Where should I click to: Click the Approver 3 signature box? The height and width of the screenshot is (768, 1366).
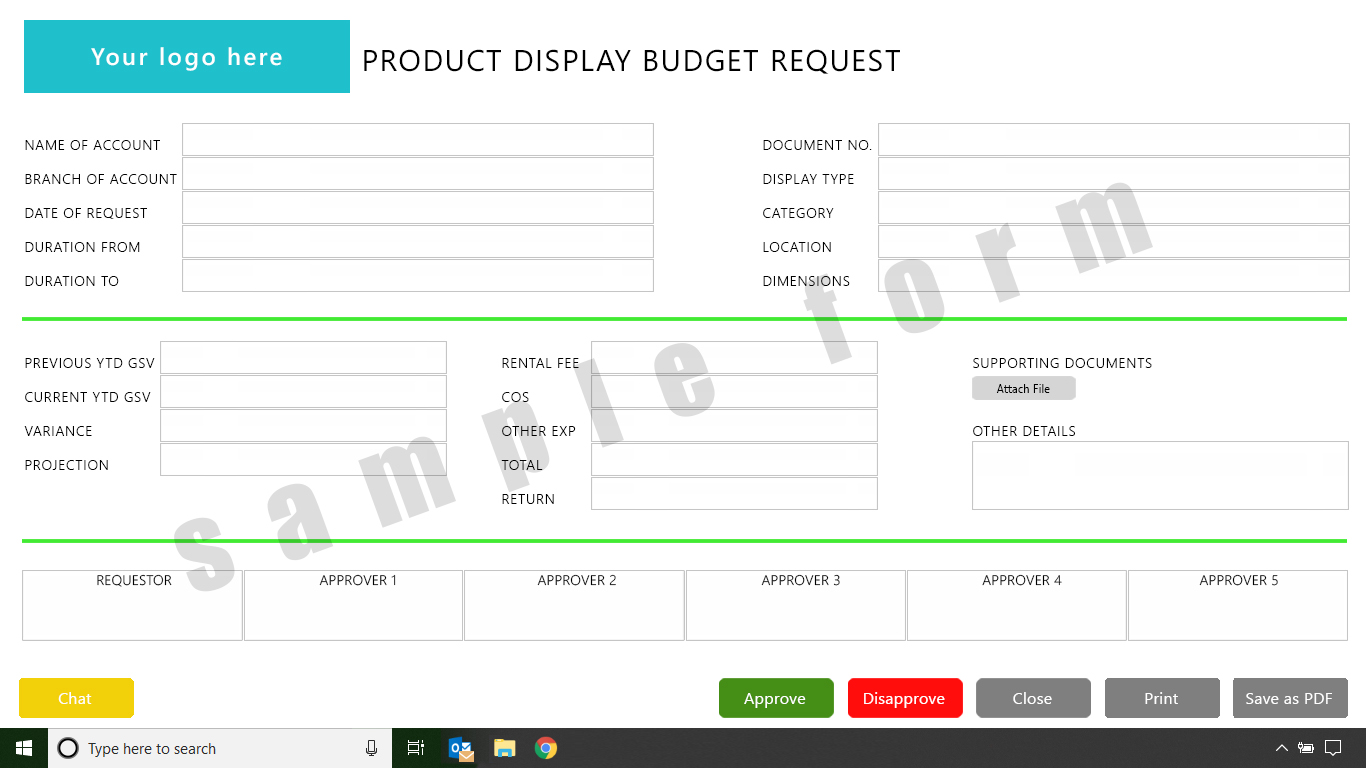pyautogui.click(x=796, y=605)
